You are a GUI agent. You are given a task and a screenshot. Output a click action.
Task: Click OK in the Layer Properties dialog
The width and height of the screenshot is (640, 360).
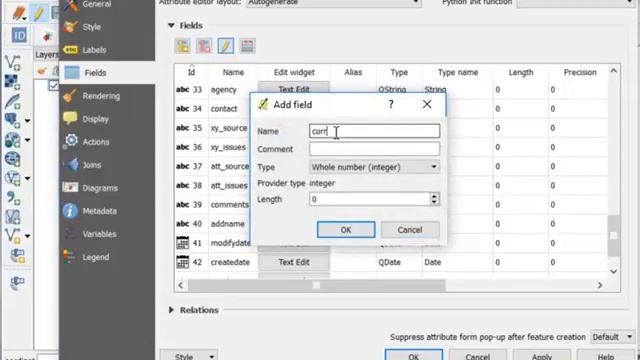[x=413, y=355]
